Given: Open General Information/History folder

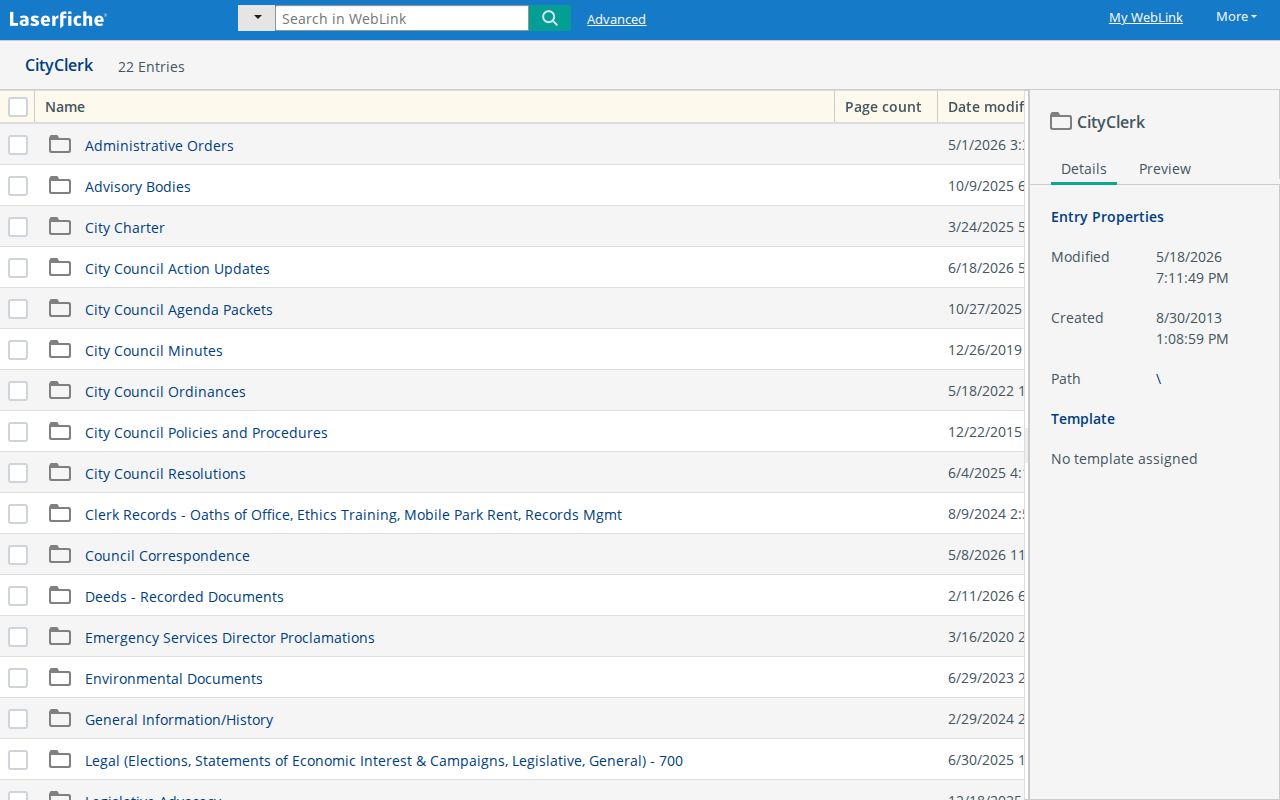Looking at the screenshot, I should tap(179, 720).
